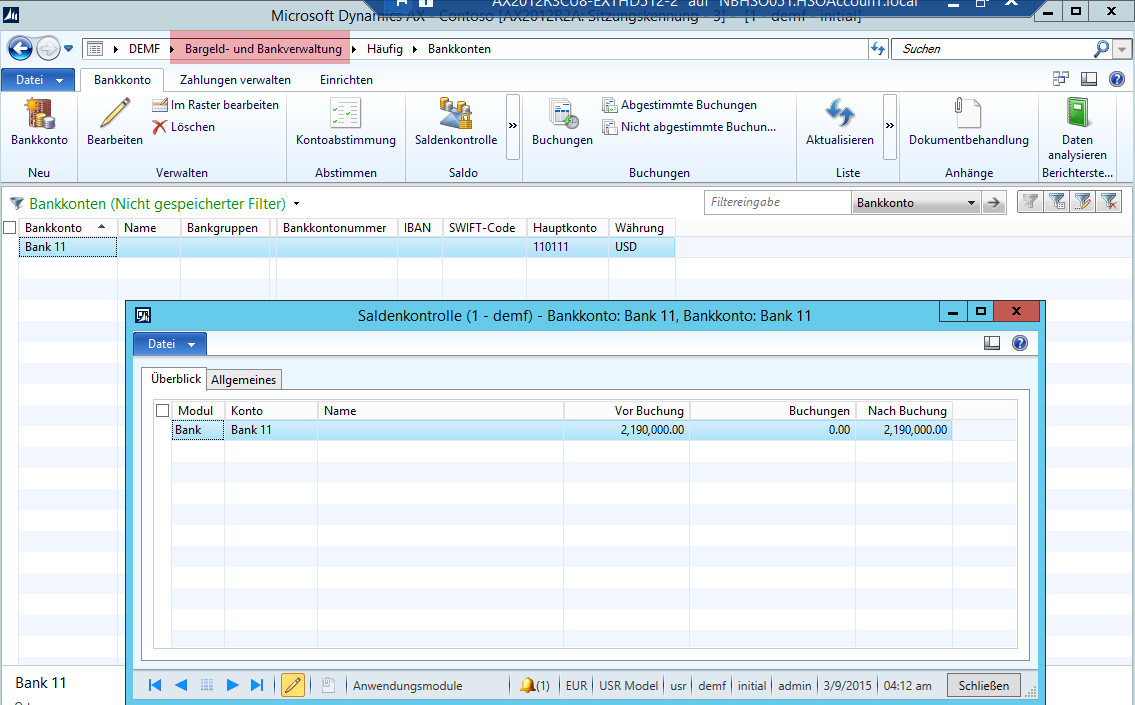The image size is (1135, 705).
Task: Toggle the edit mode pencil in status bar
Action: tap(293, 685)
